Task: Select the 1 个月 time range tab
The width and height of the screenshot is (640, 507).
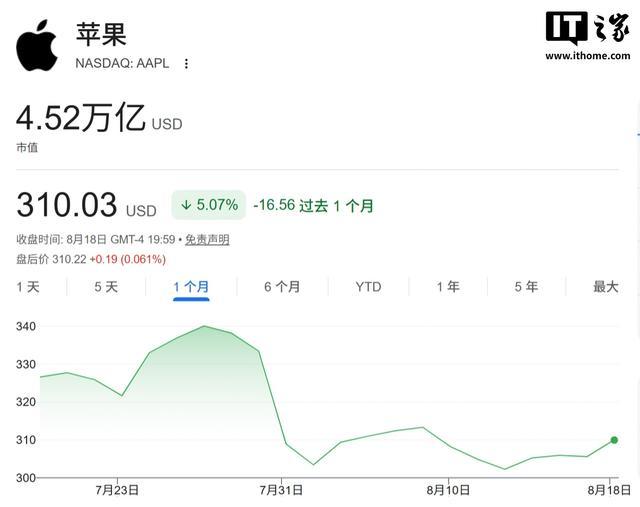Action: pyautogui.click(x=191, y=287)
